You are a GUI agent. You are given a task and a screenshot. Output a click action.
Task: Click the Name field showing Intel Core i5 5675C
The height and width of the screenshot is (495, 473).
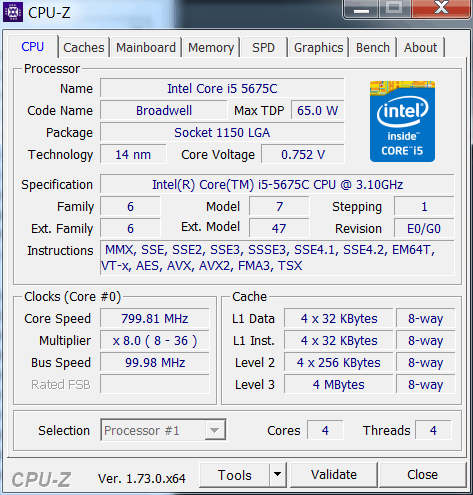tap(222, 89)
